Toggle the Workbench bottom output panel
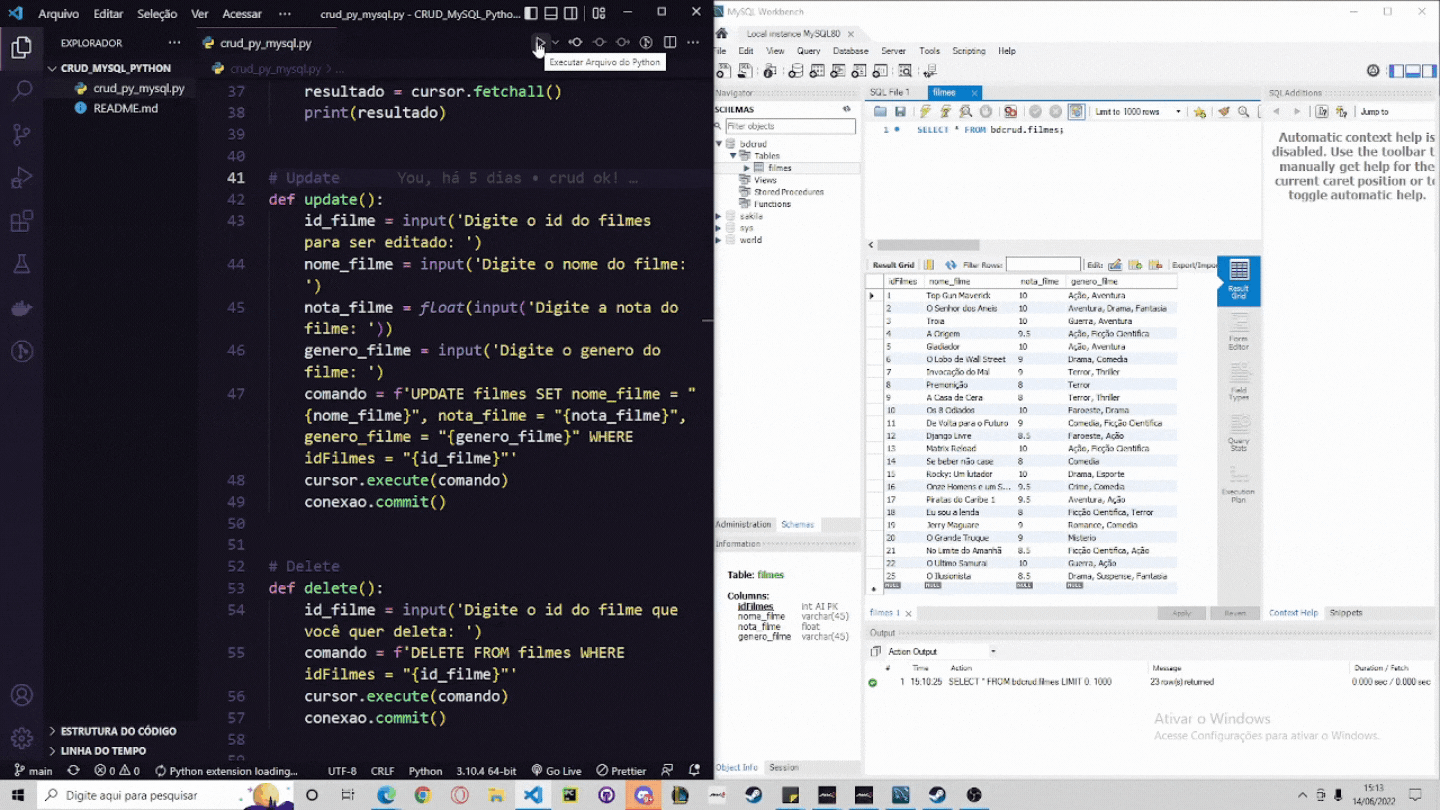 point(1411,71)
